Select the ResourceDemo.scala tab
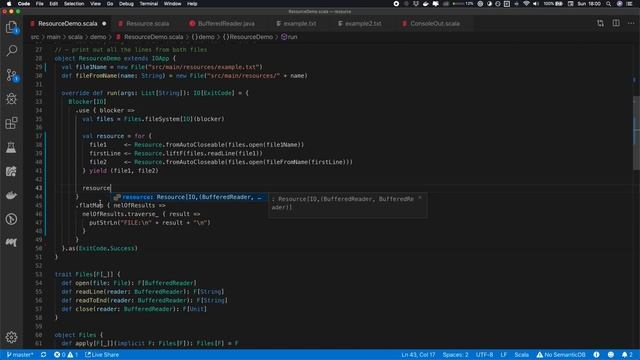Viewport: 640px width, 360px height. (68, 24)
